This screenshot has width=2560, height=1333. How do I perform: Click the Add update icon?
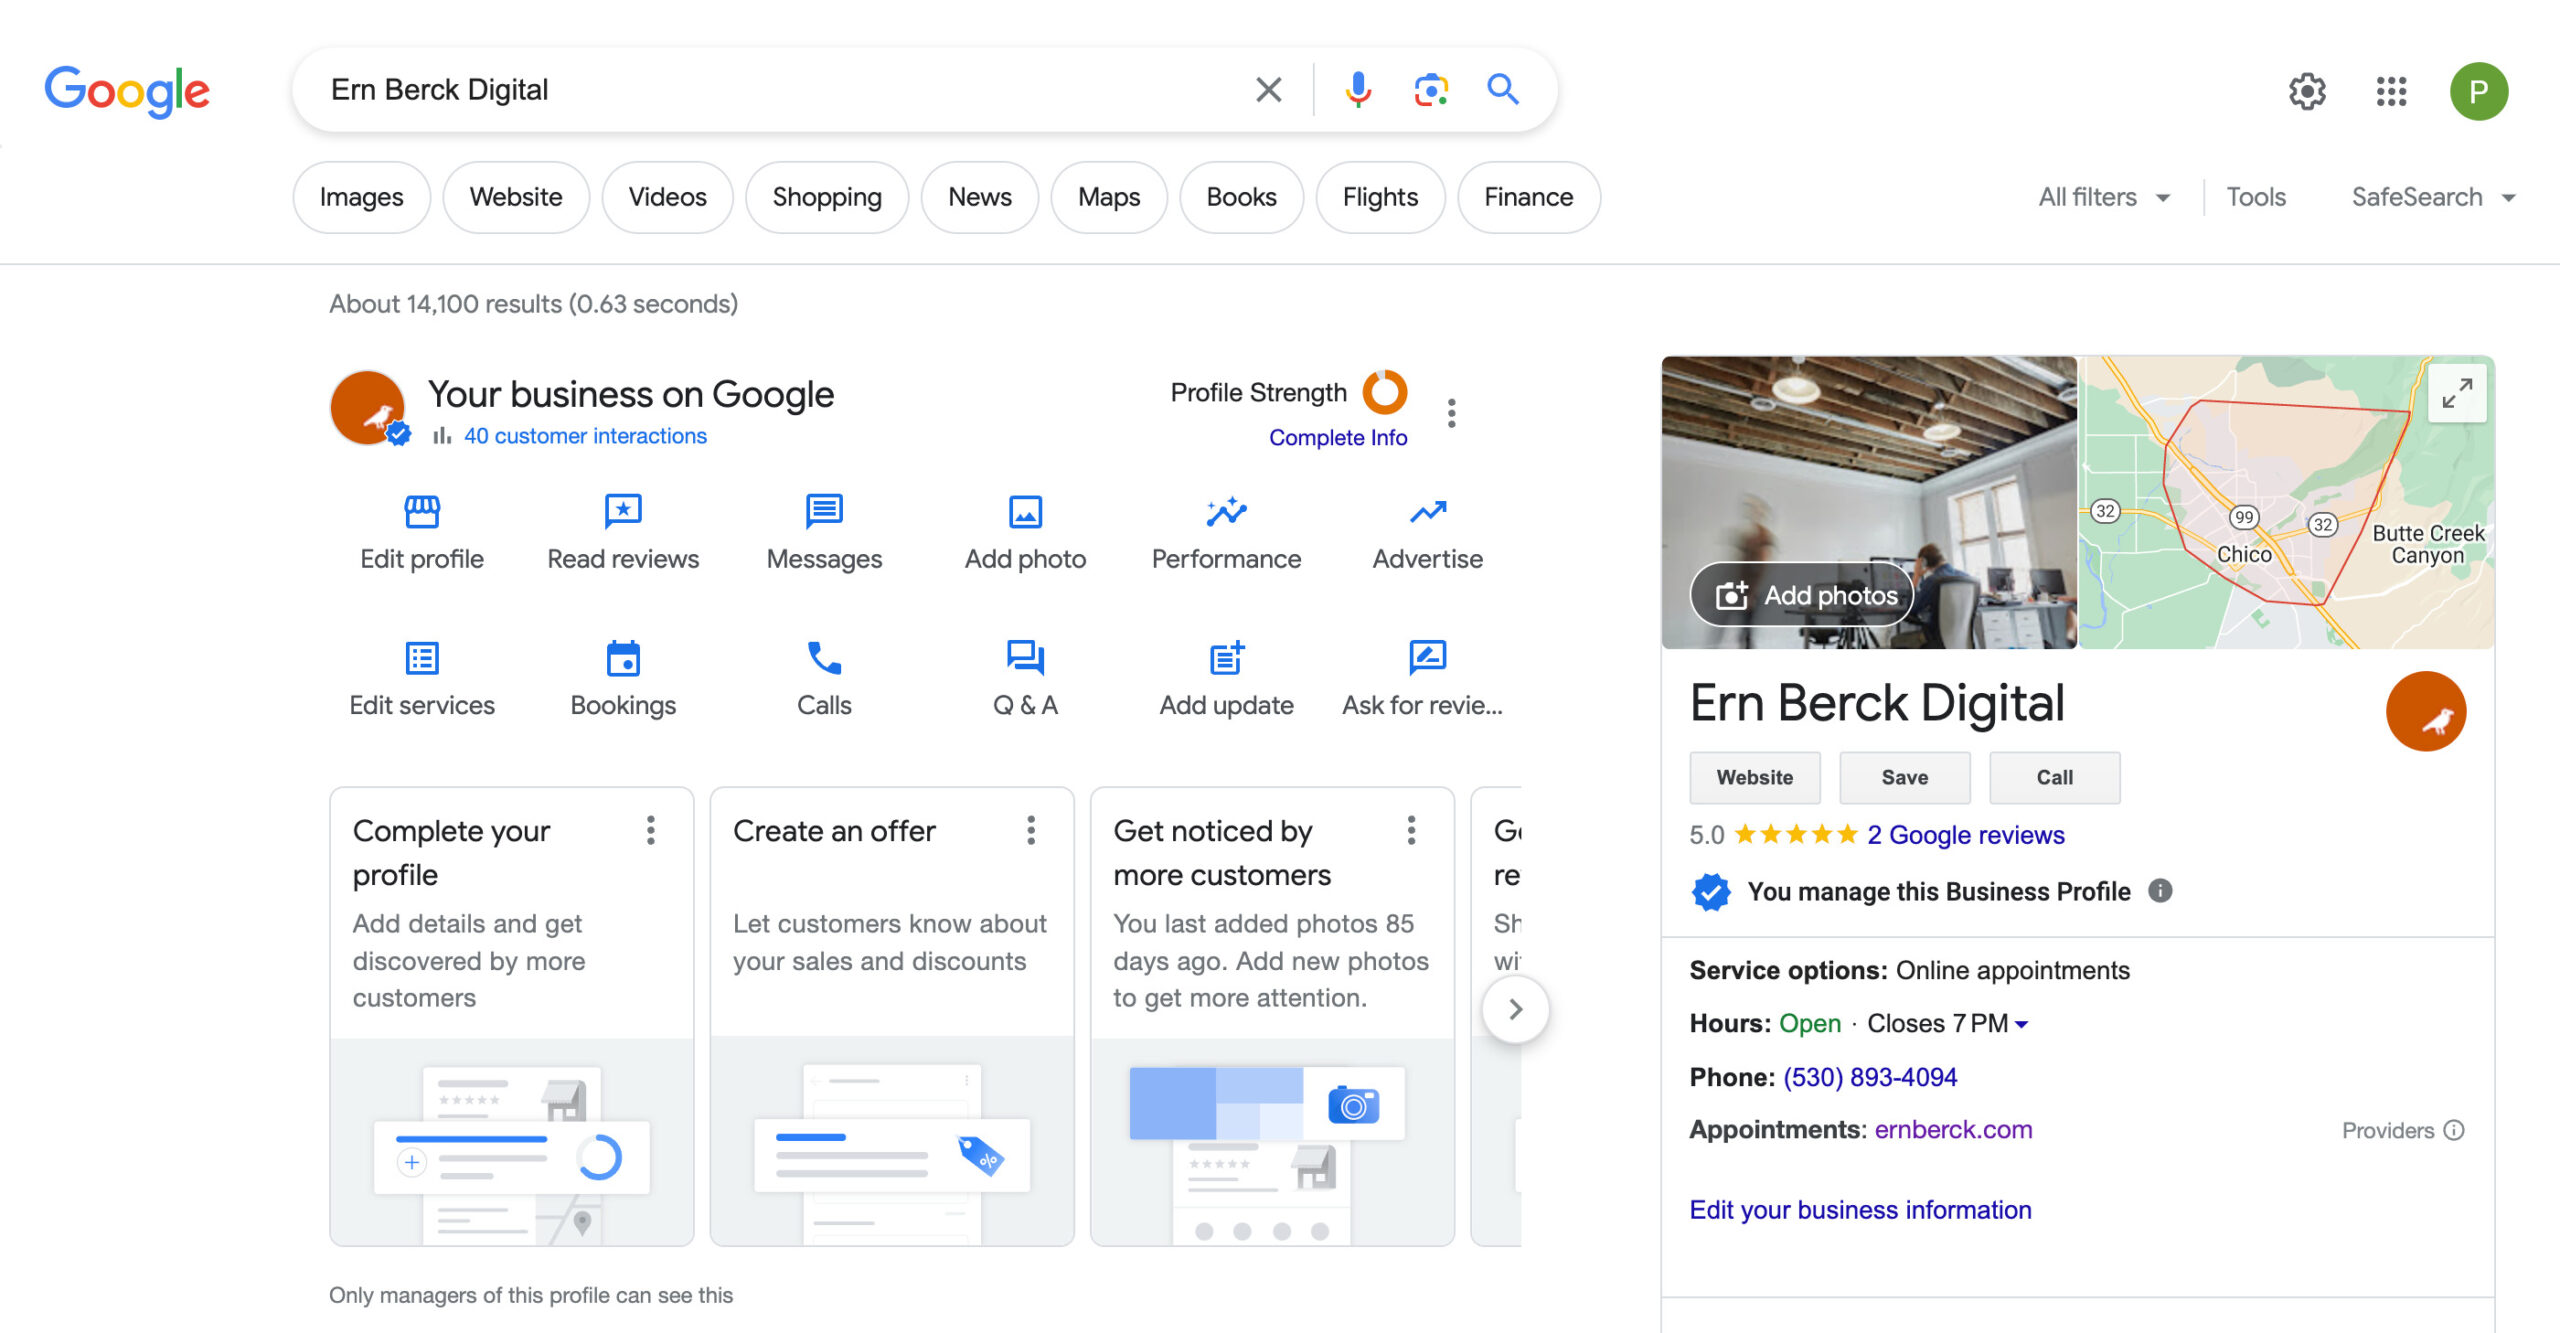(x=1226, y=659)
